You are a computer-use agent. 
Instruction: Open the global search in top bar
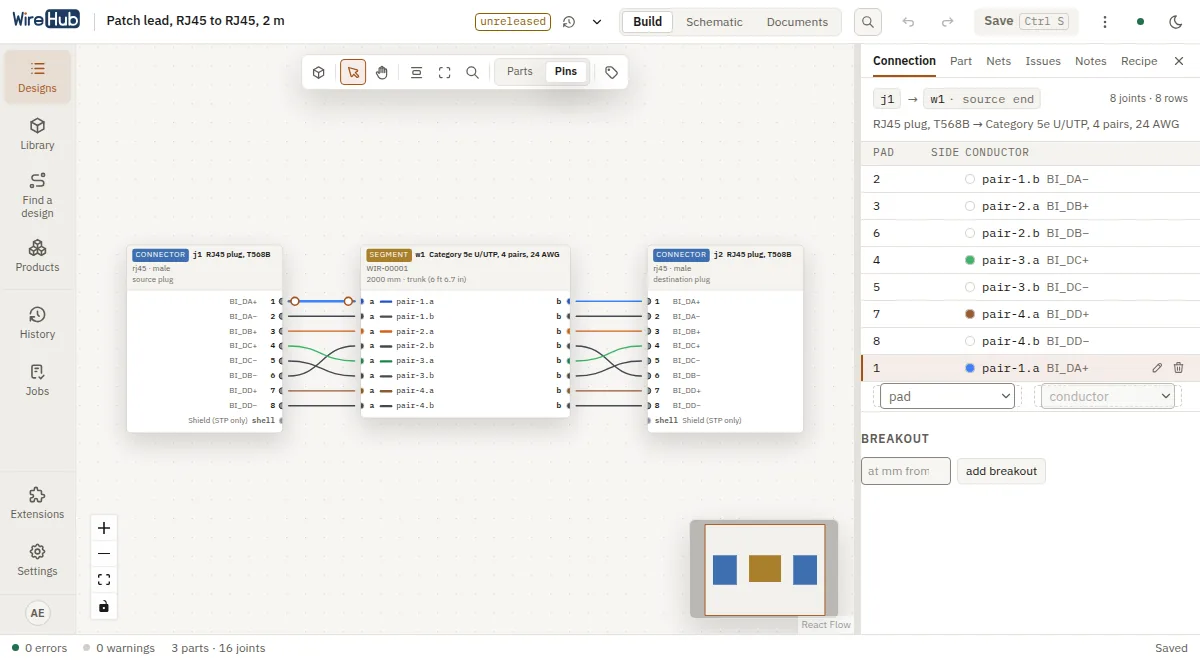pyautogui.click(x=868, y=22)
